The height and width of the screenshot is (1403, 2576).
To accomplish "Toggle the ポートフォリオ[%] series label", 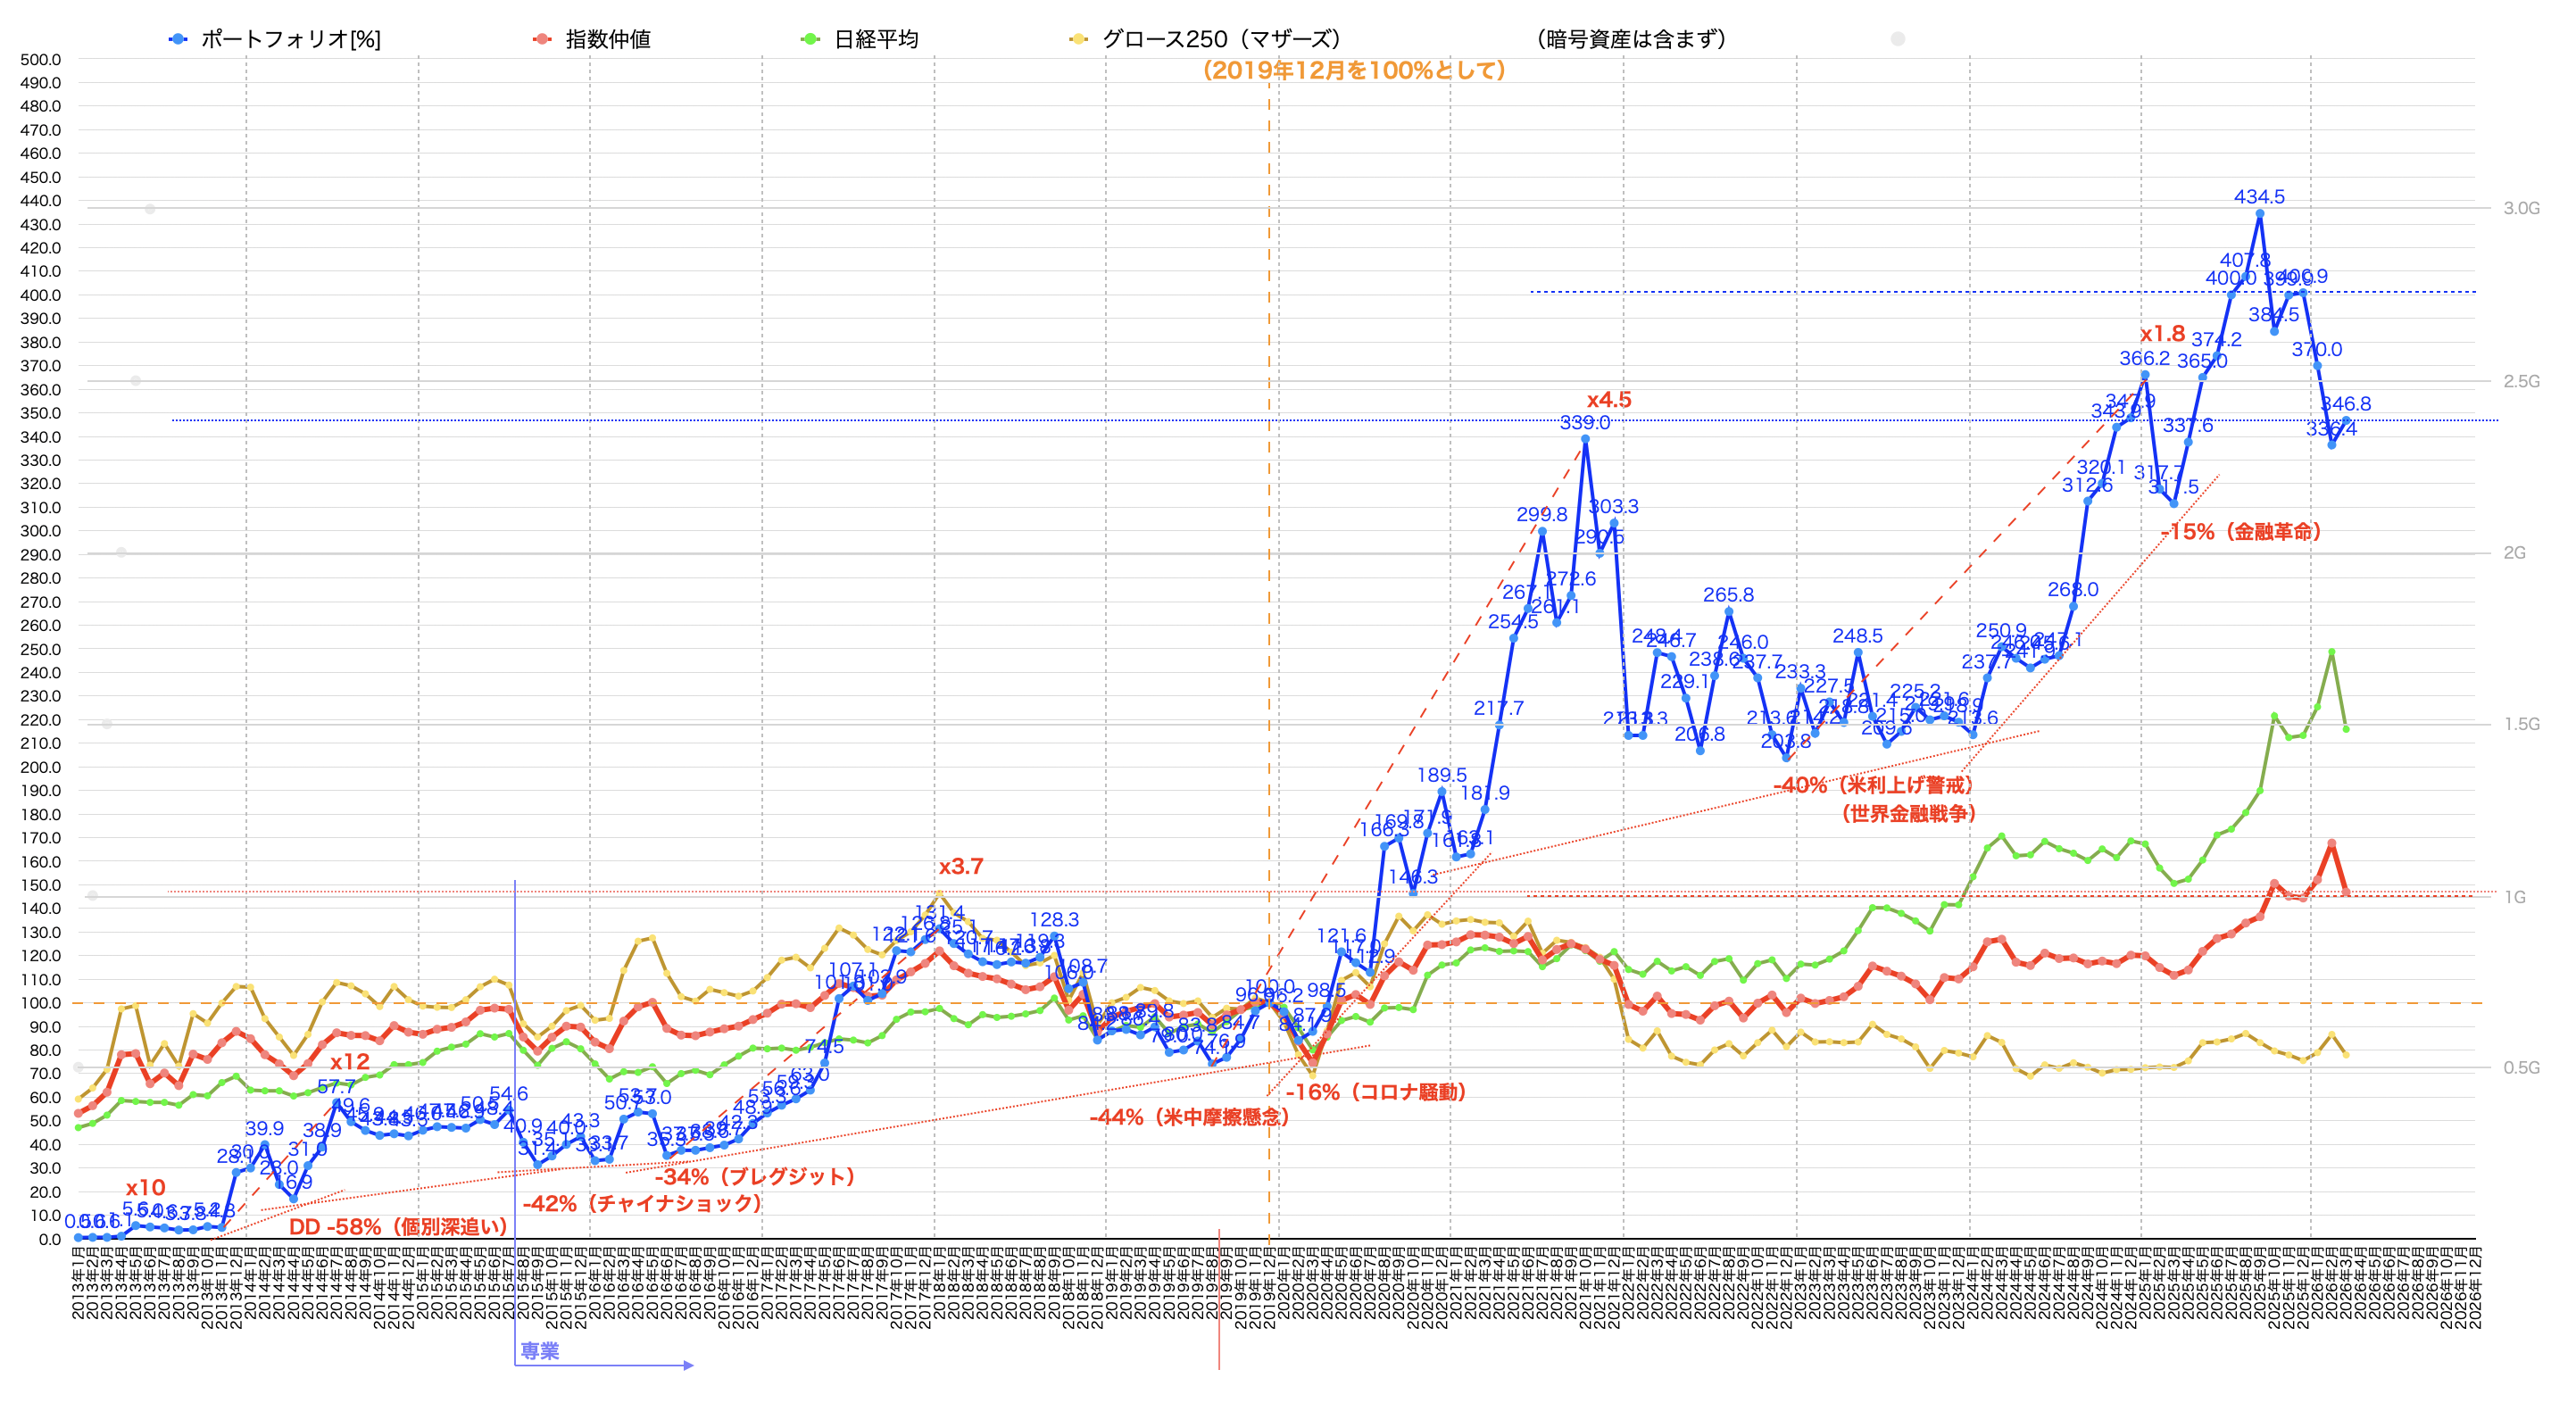I will (x=291, y=39).
